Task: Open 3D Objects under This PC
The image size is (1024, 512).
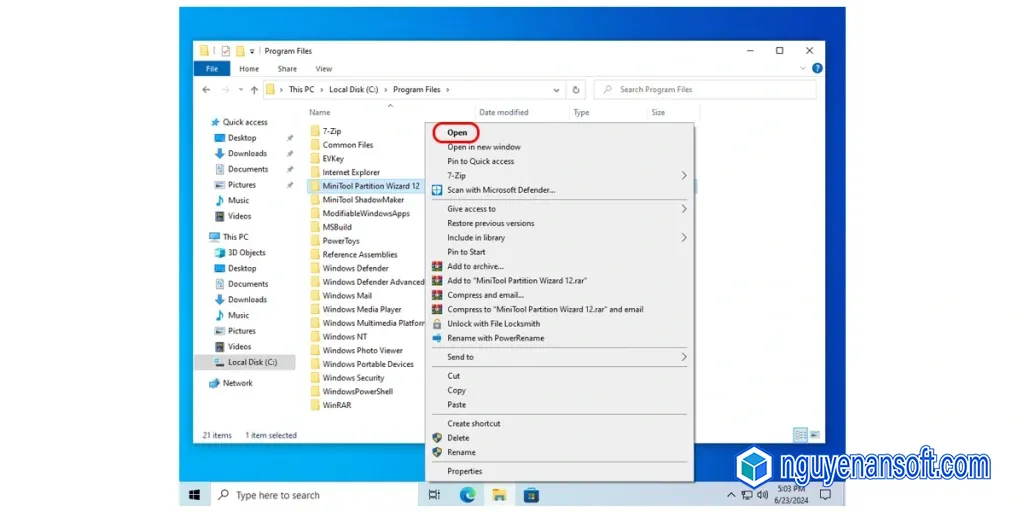Action: [246, 253]
